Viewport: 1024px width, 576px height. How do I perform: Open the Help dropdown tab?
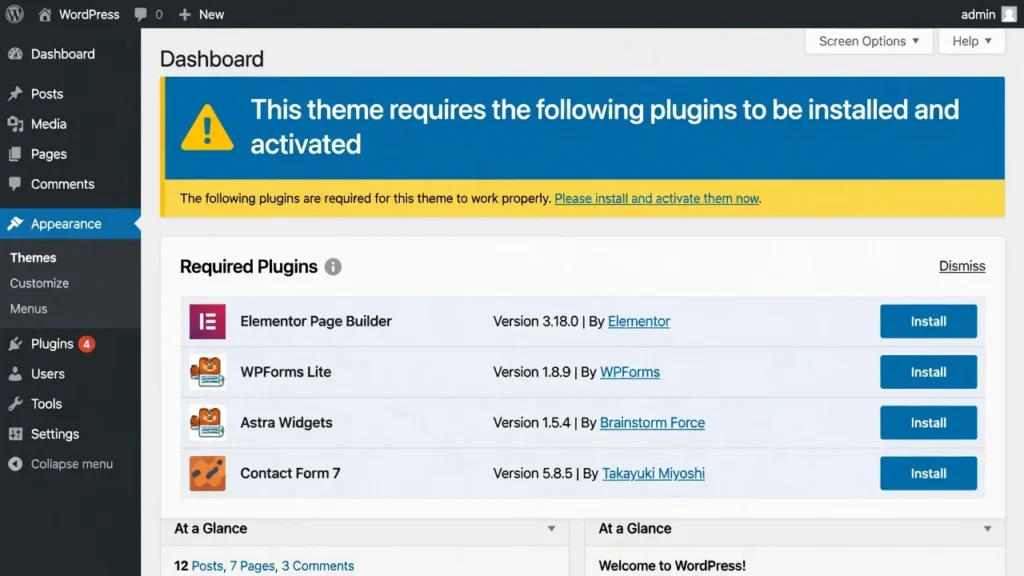tap(972, 41)
